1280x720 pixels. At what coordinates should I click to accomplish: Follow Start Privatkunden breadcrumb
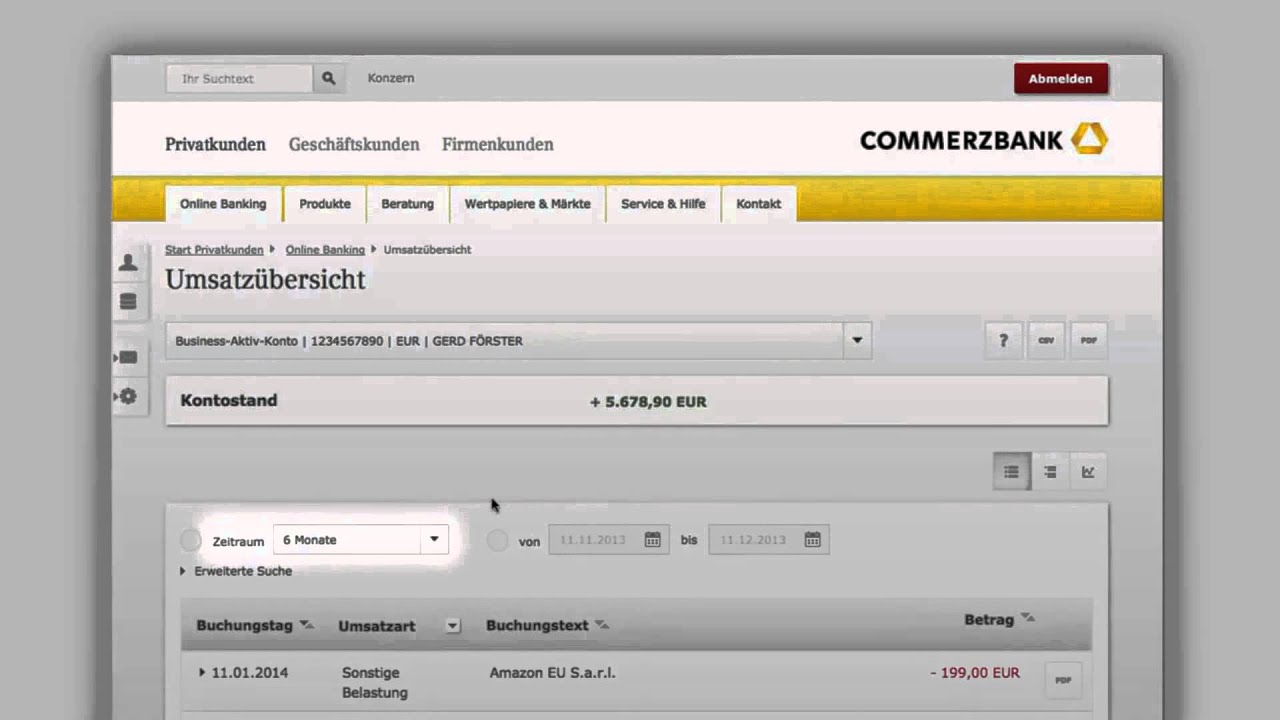click(x=214, y=250)
